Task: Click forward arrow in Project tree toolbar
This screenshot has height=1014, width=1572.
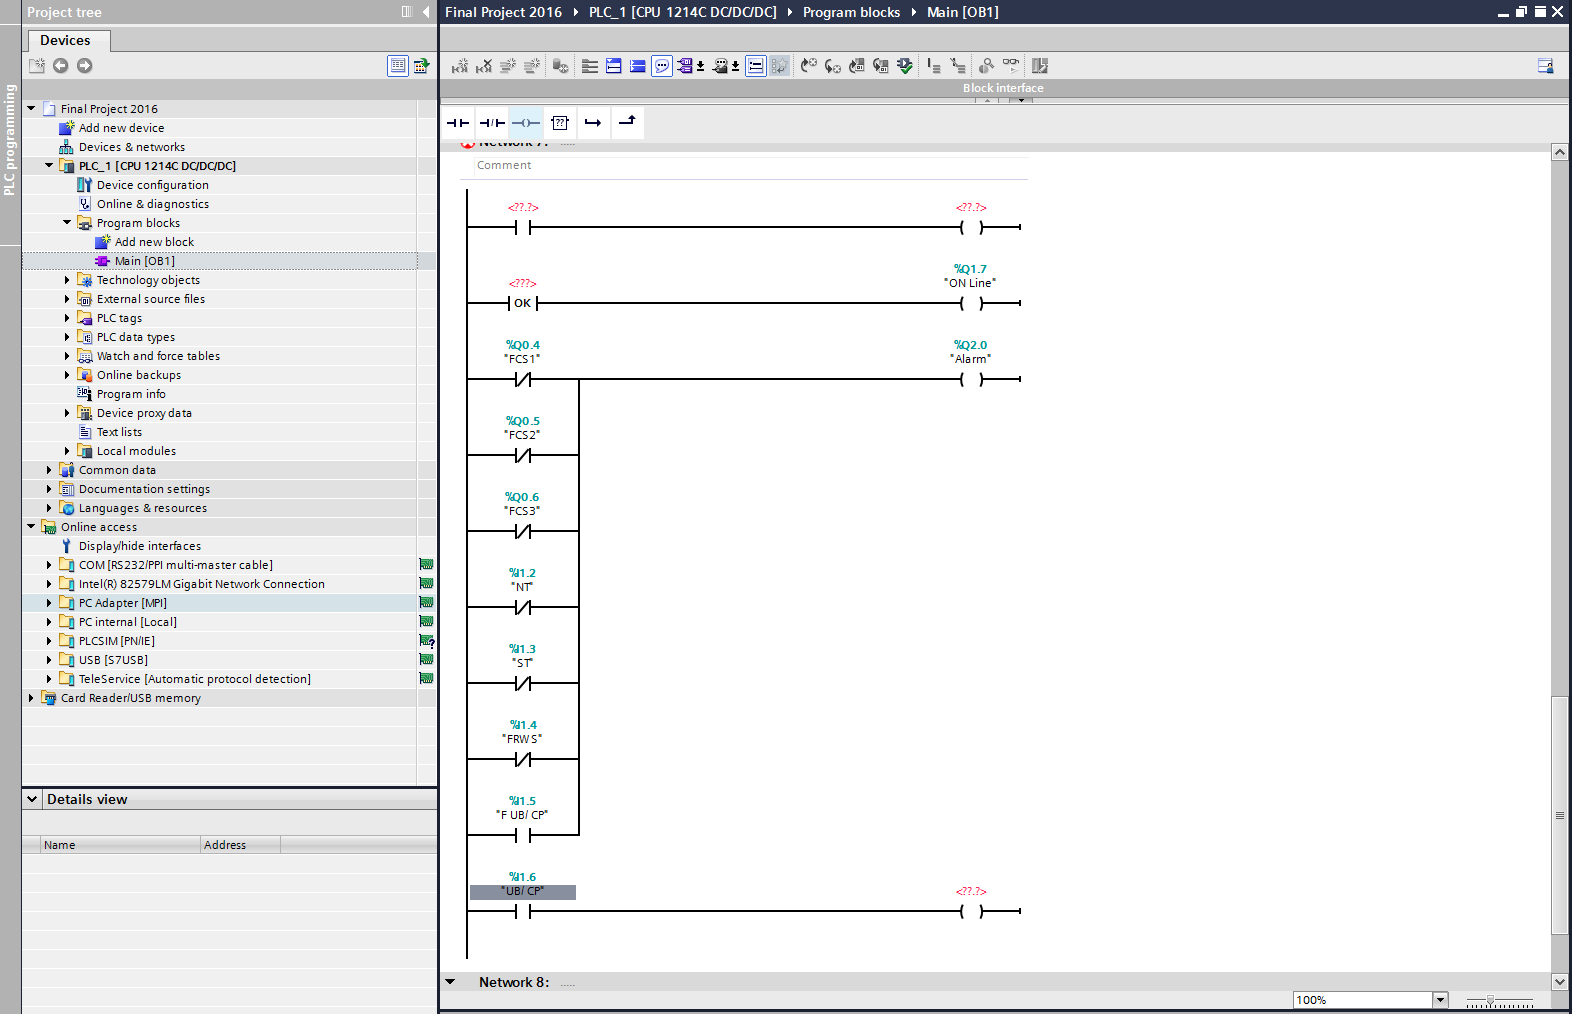Action: [85, 66]
